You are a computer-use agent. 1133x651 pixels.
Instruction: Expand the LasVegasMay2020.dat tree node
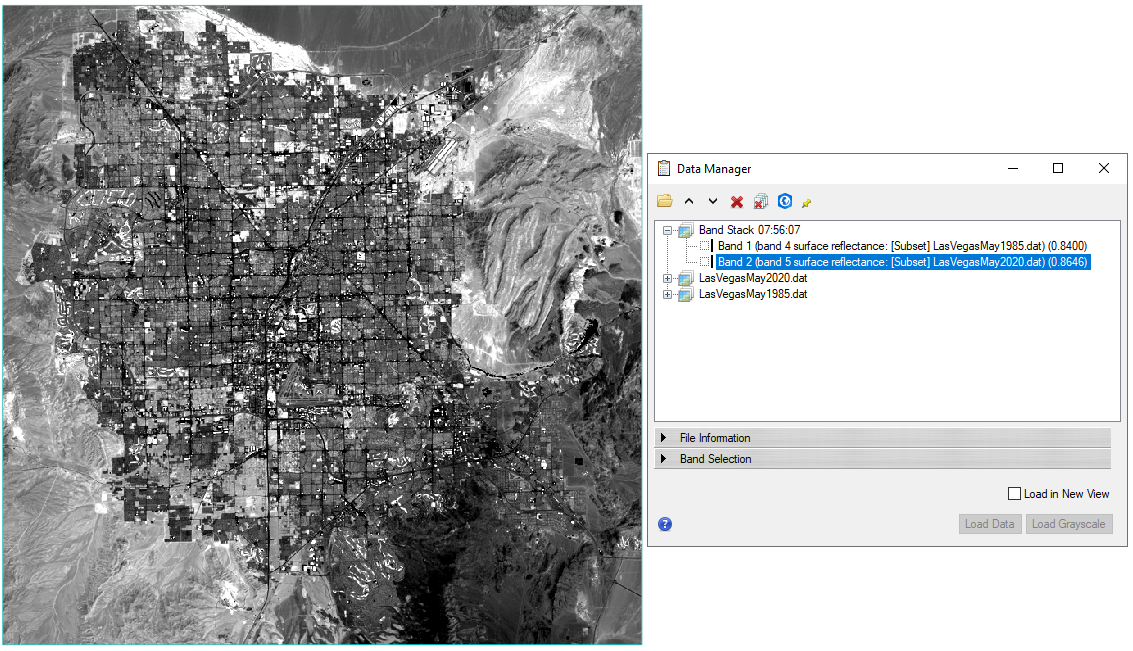click(668, 278)
